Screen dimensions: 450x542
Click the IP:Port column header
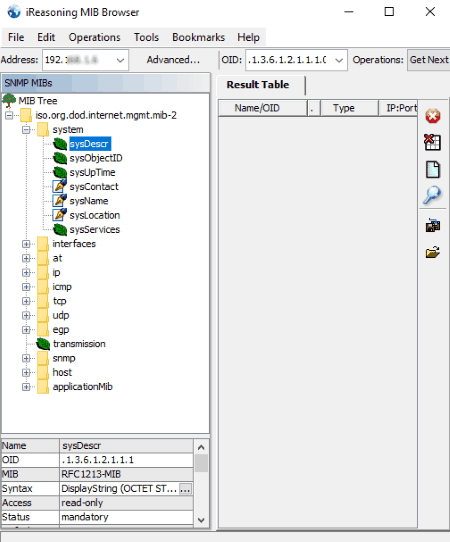398,108
